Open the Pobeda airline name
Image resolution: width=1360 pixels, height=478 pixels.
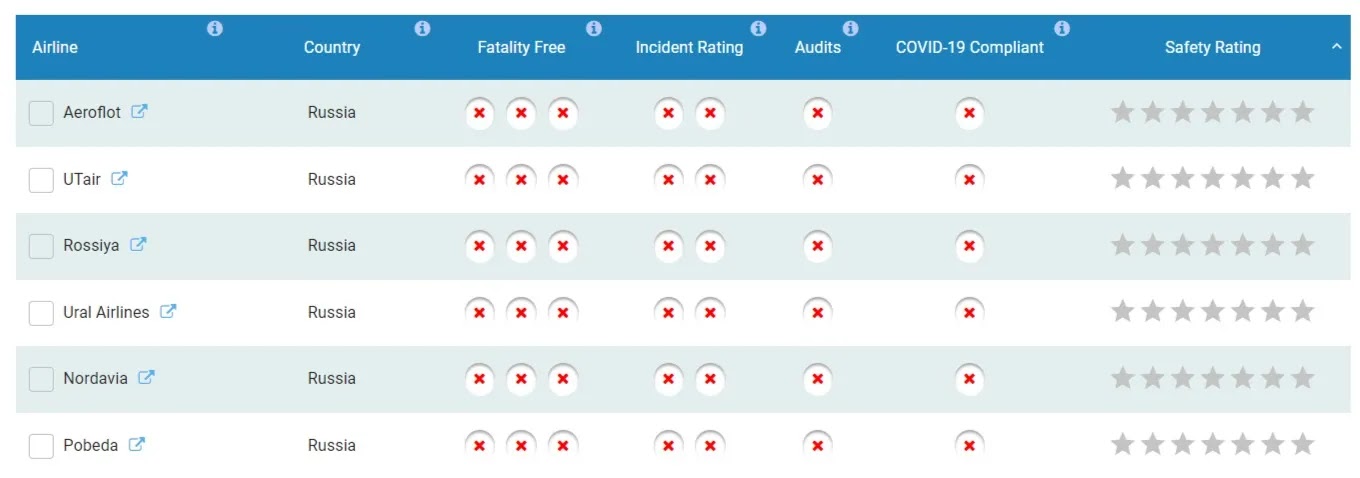point(90,445)
